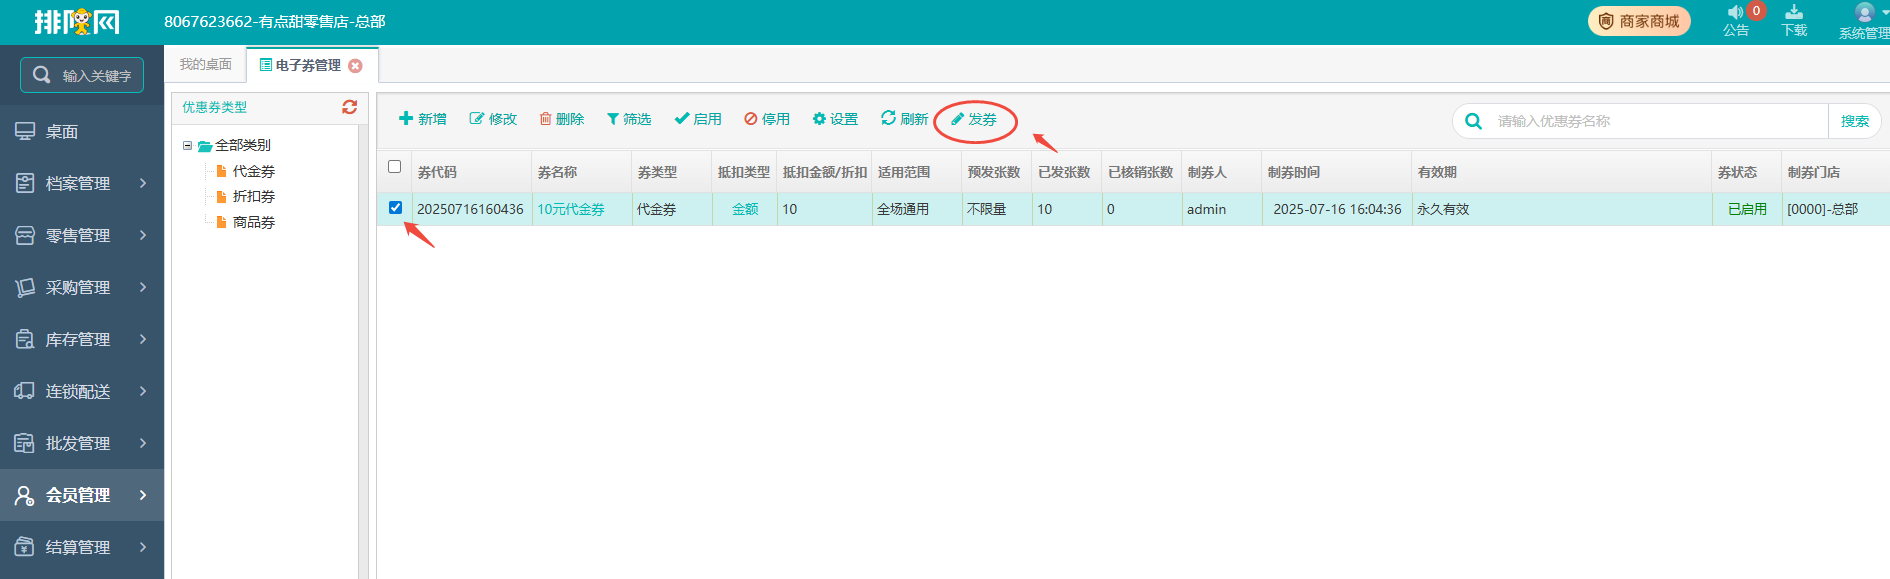Click the 有效期 column header
The image size is (1890, 579).
tap(1561, 172)
